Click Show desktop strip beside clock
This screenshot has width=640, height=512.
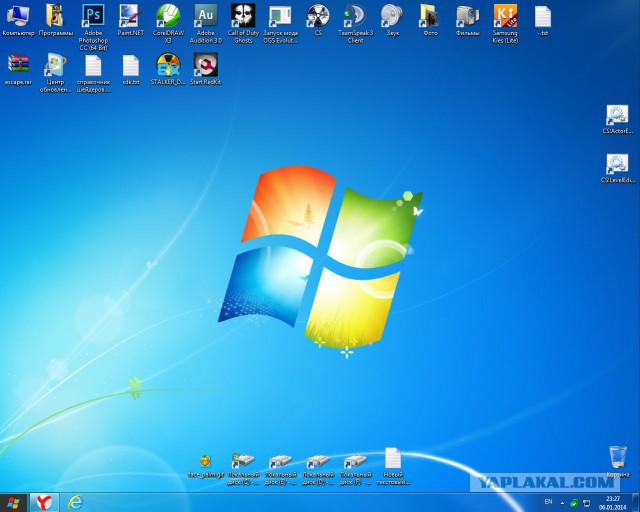pyautogui.click(x=637, y=503)
